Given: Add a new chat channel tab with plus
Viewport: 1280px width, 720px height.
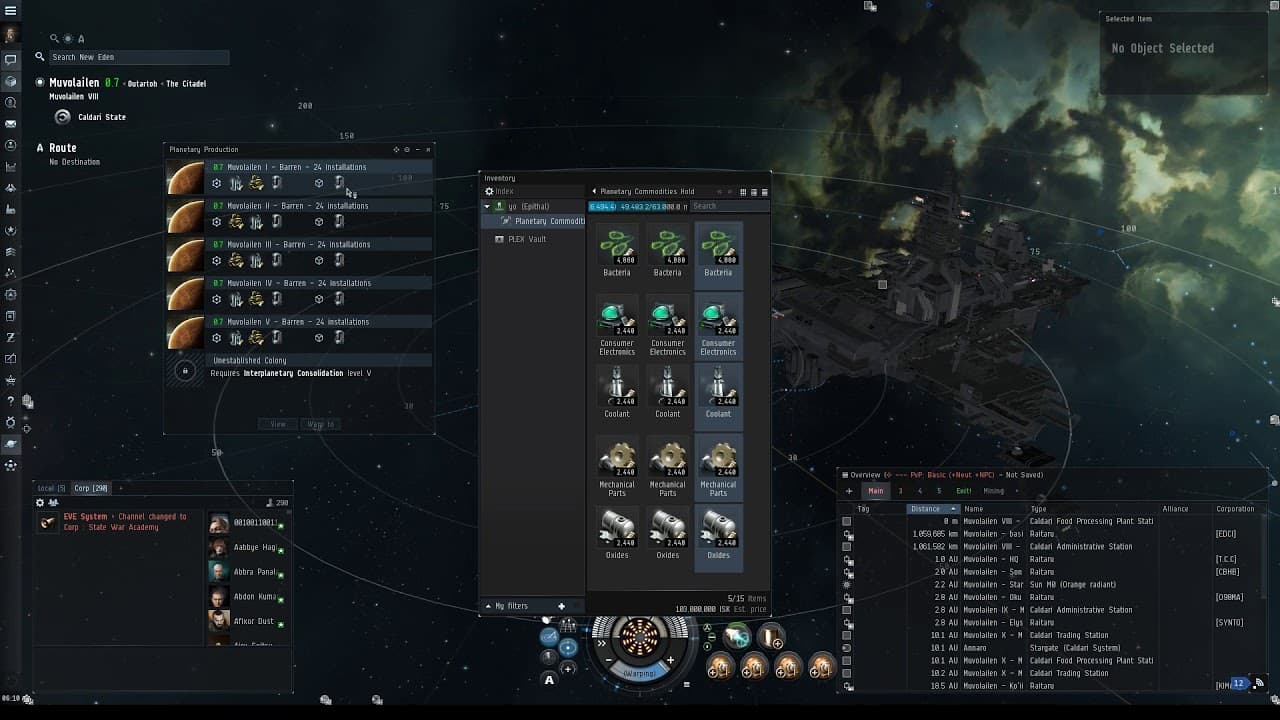Looking at the screenshot, I should tap(120, 488).
